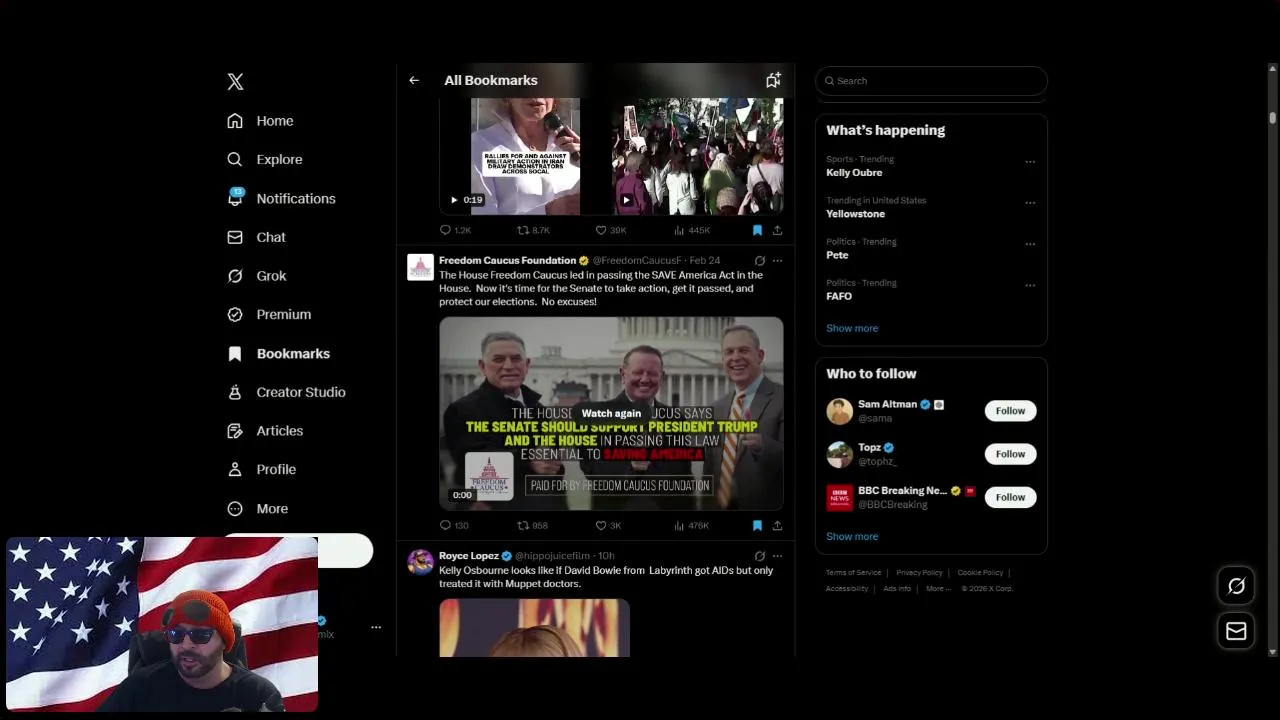
Task: Play the 0:19 video in top post
Action: 454,200
